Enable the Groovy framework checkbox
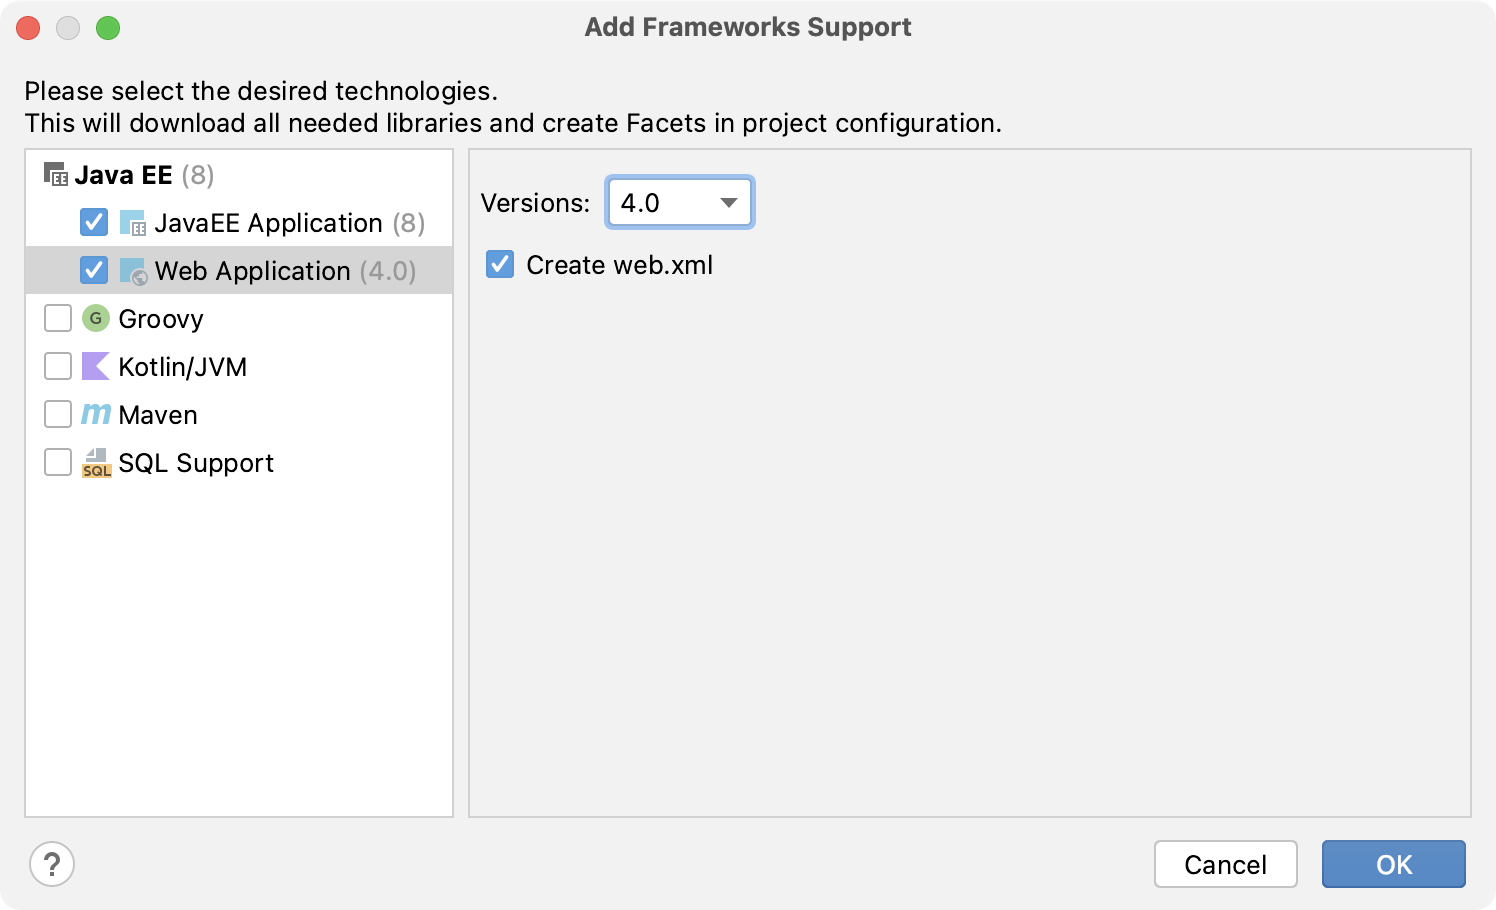Viewport: 1496px width, 910px height. point(58,318)
